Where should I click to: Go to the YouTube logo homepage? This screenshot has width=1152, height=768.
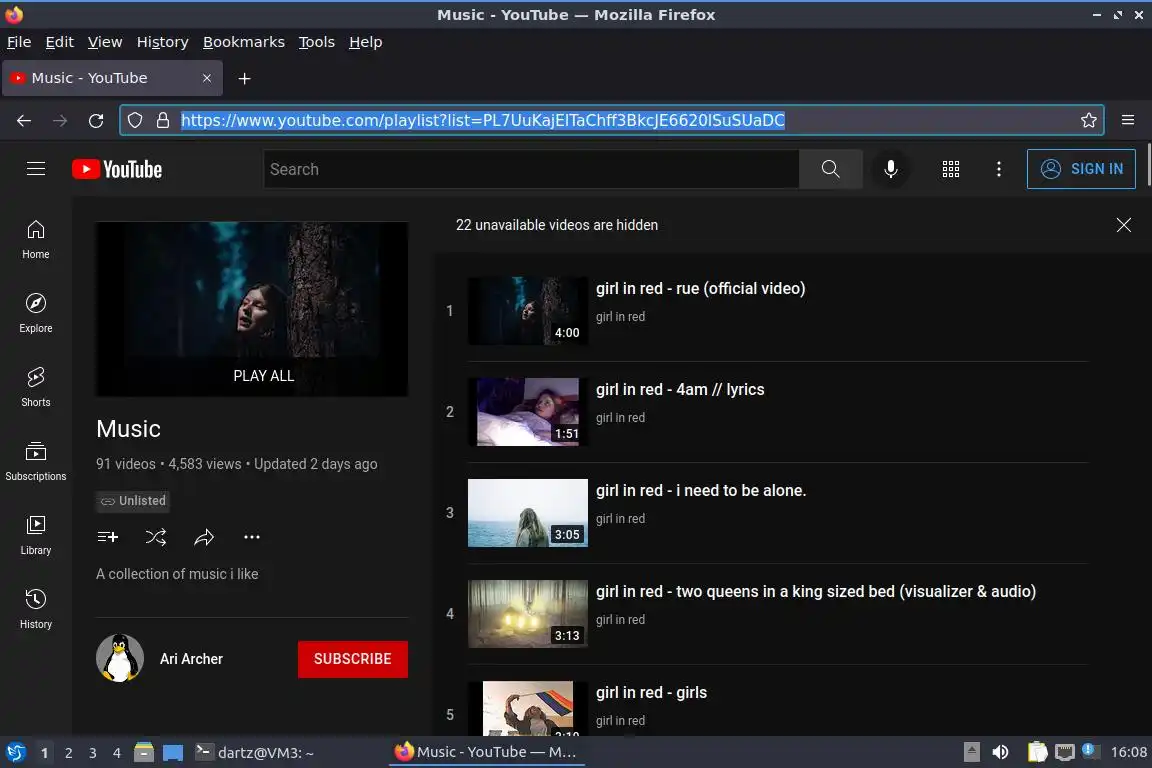click(117, 169)
